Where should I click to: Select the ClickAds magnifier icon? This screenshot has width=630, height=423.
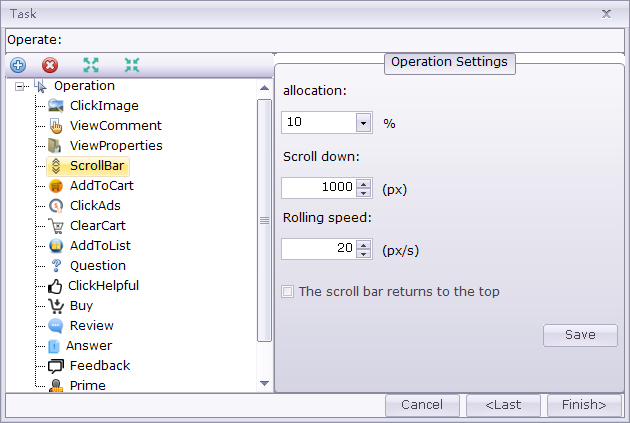tap(56, 206)
